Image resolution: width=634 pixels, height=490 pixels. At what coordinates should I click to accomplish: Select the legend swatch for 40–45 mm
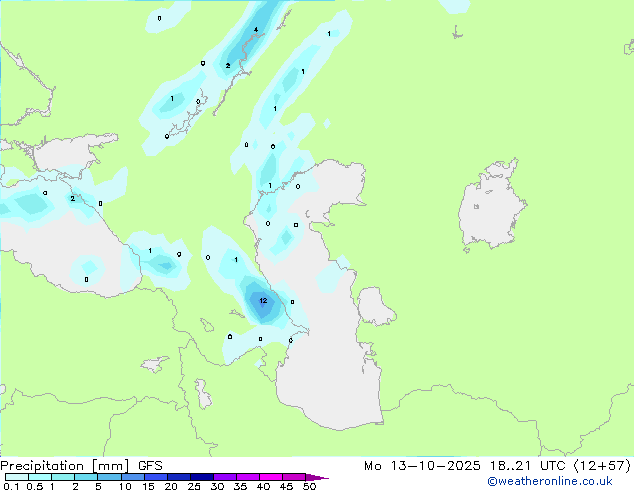point(271,477)
